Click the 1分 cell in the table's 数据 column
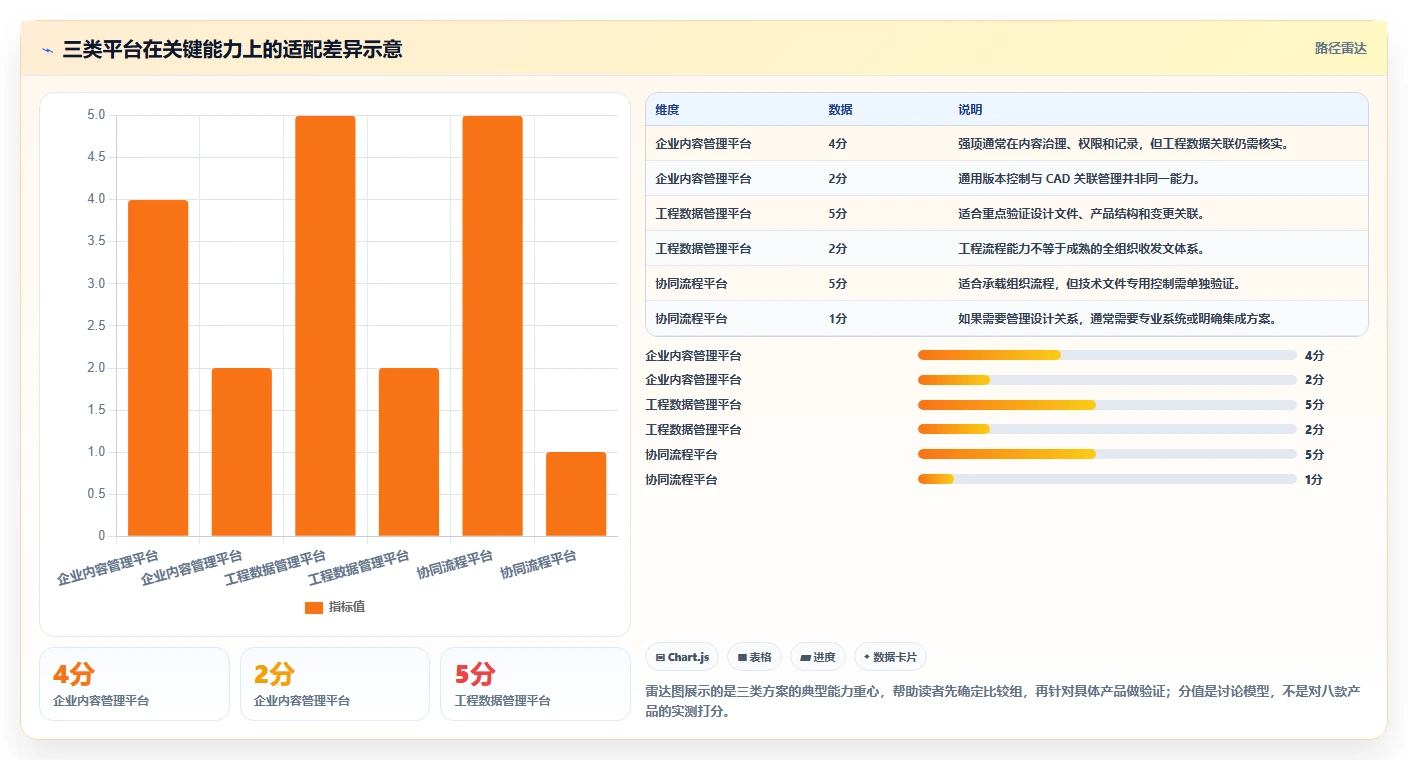1408x760 pixels. [x=837, y=318]
